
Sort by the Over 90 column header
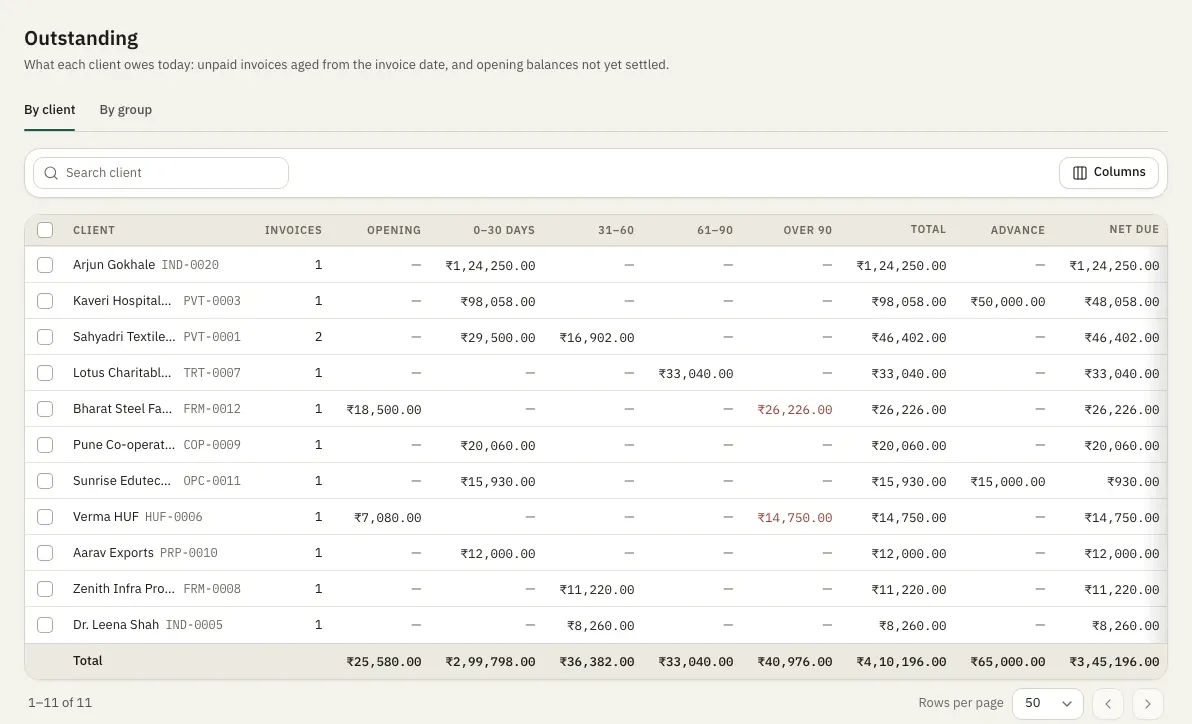[x=807, y=230]
